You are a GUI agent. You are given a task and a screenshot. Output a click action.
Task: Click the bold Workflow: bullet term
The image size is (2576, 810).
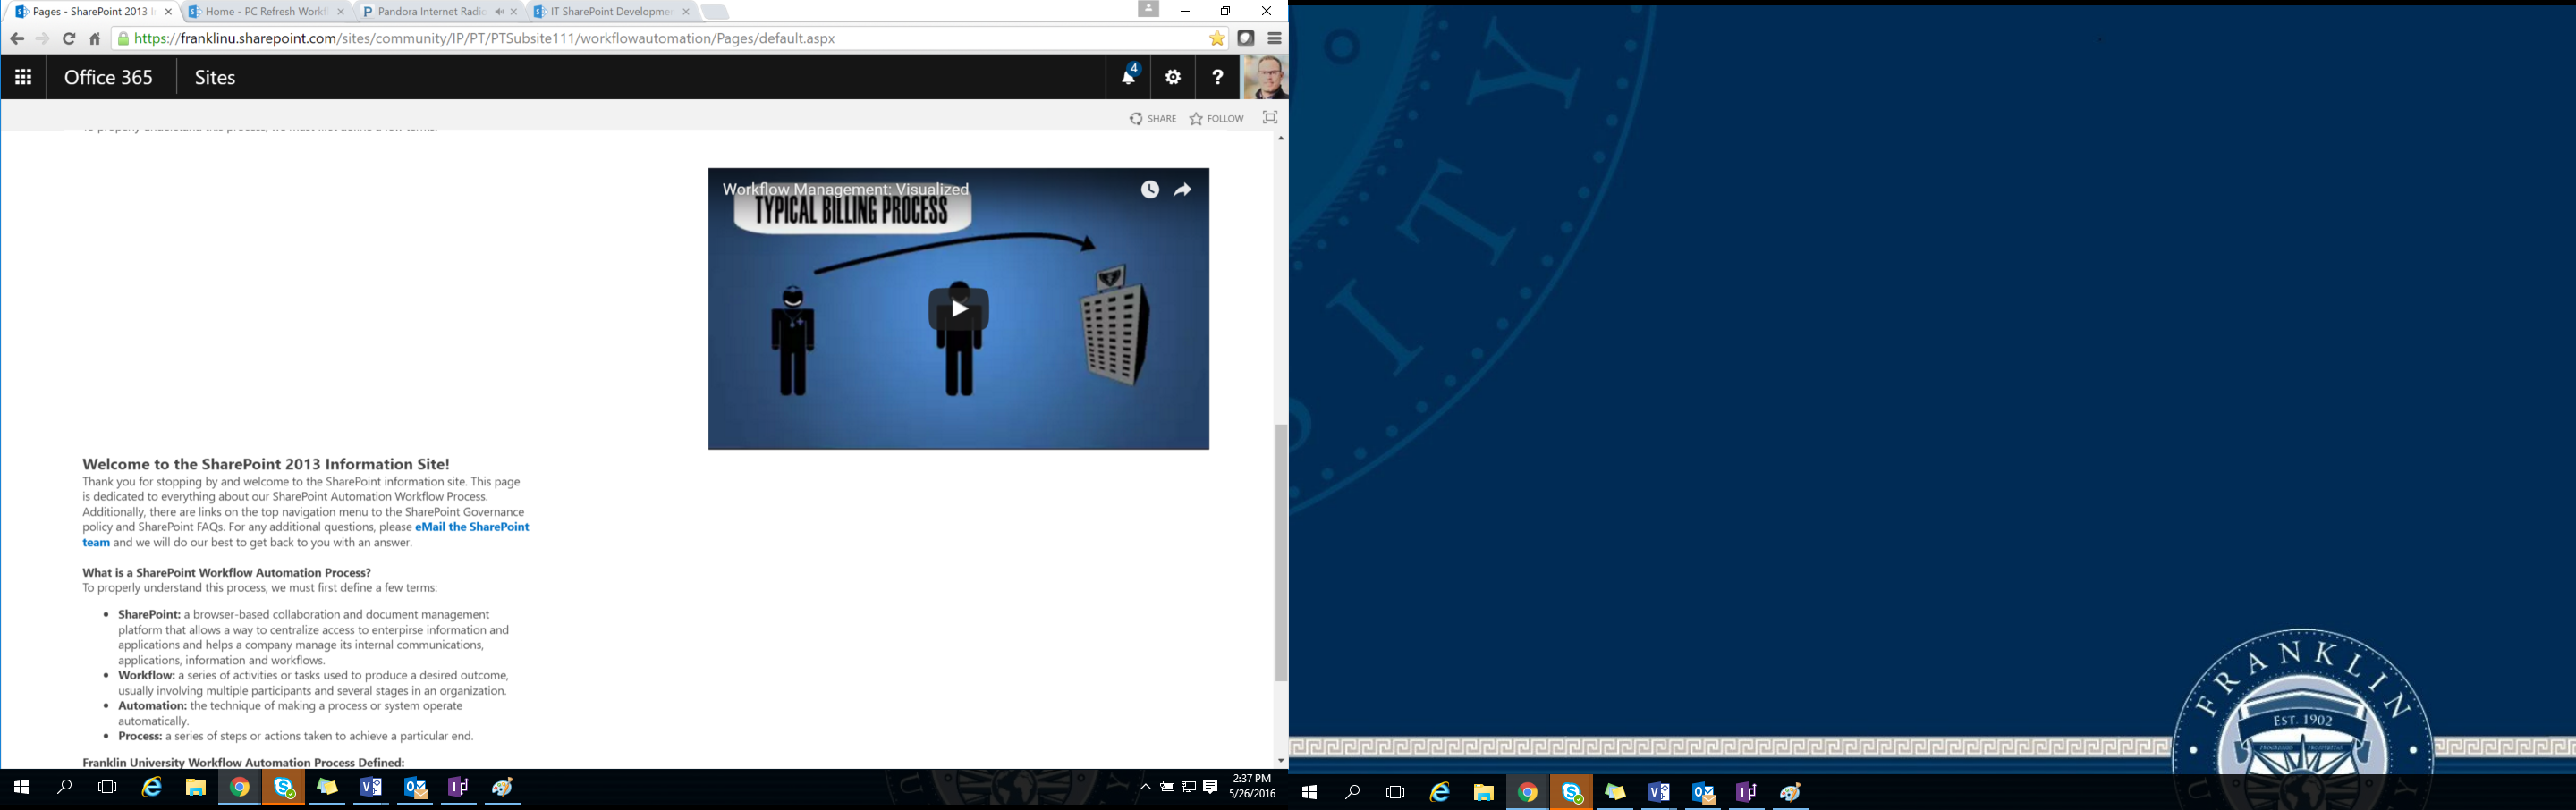146,676
